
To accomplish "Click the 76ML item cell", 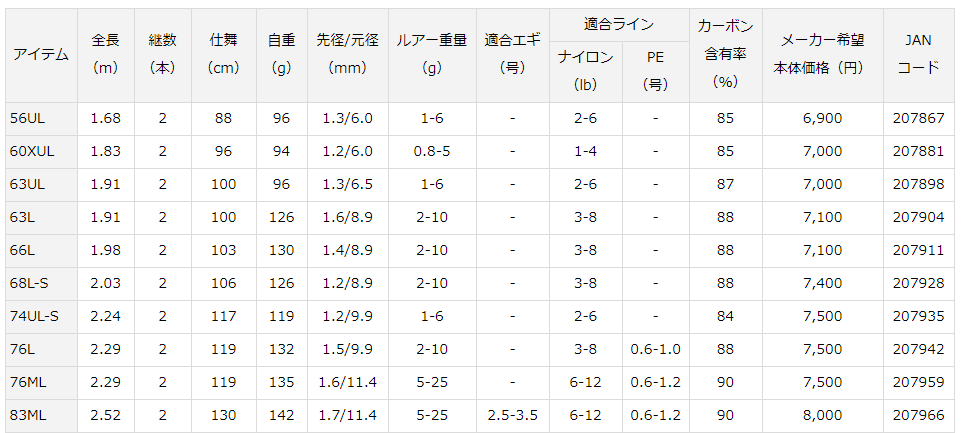I will tap(41, 383).
